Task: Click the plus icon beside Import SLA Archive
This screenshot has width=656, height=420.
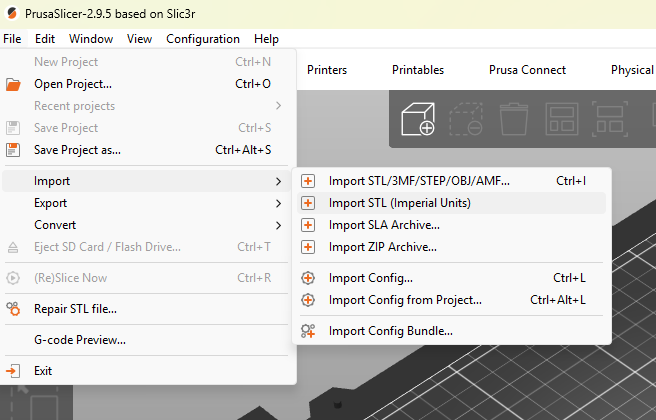Action: [308, 225]
